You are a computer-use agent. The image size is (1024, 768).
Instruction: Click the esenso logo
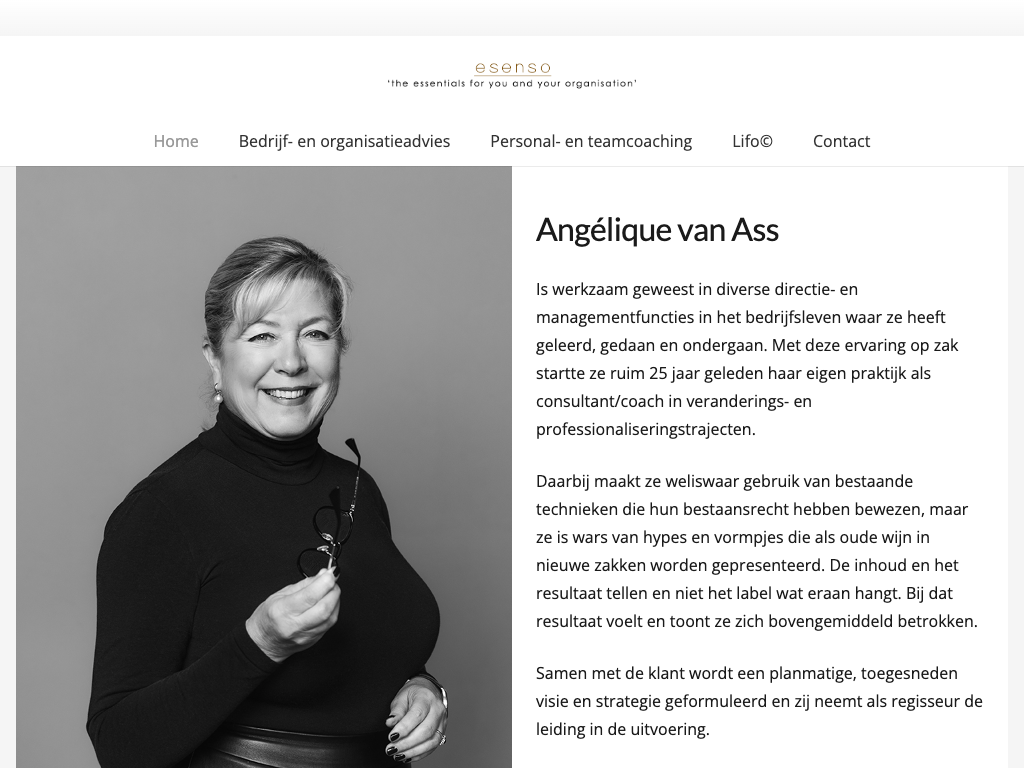pyautogui.click(x=513, y=67)
